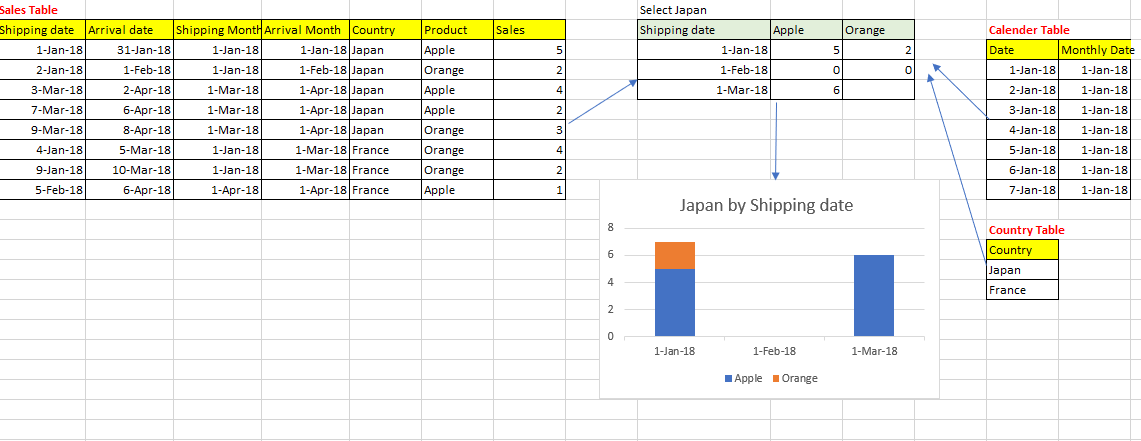This screenshot has height=441, width=1141.
Task: Click the '8-Apr-18' arrival date cell
Action: [x=130, y=130]
